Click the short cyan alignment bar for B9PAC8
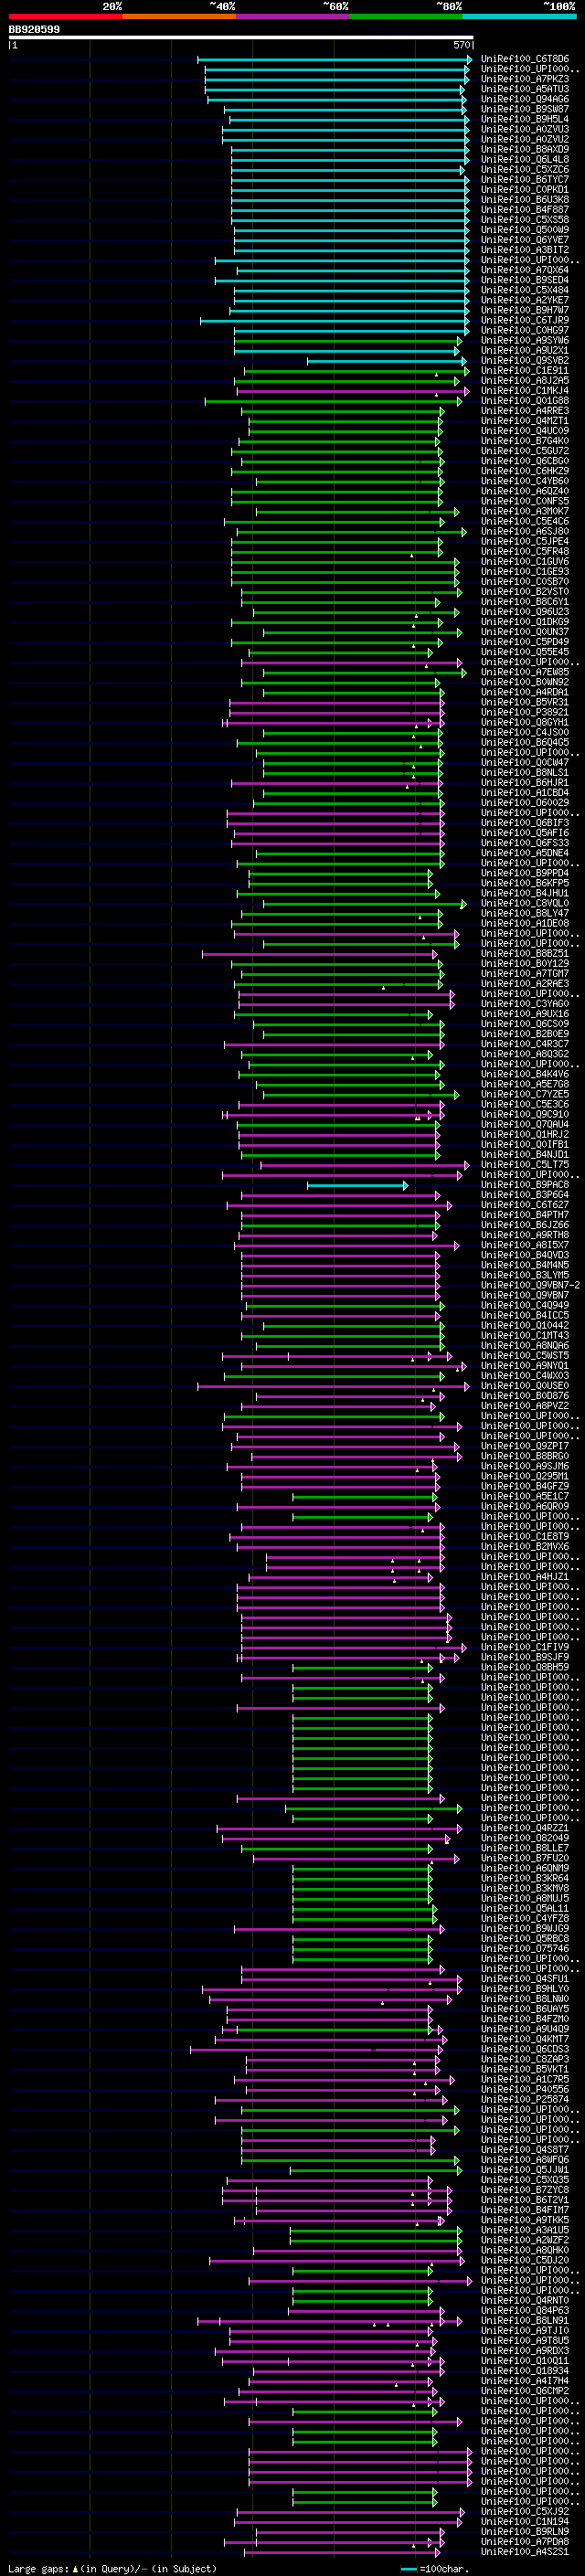 point(357,1185)
